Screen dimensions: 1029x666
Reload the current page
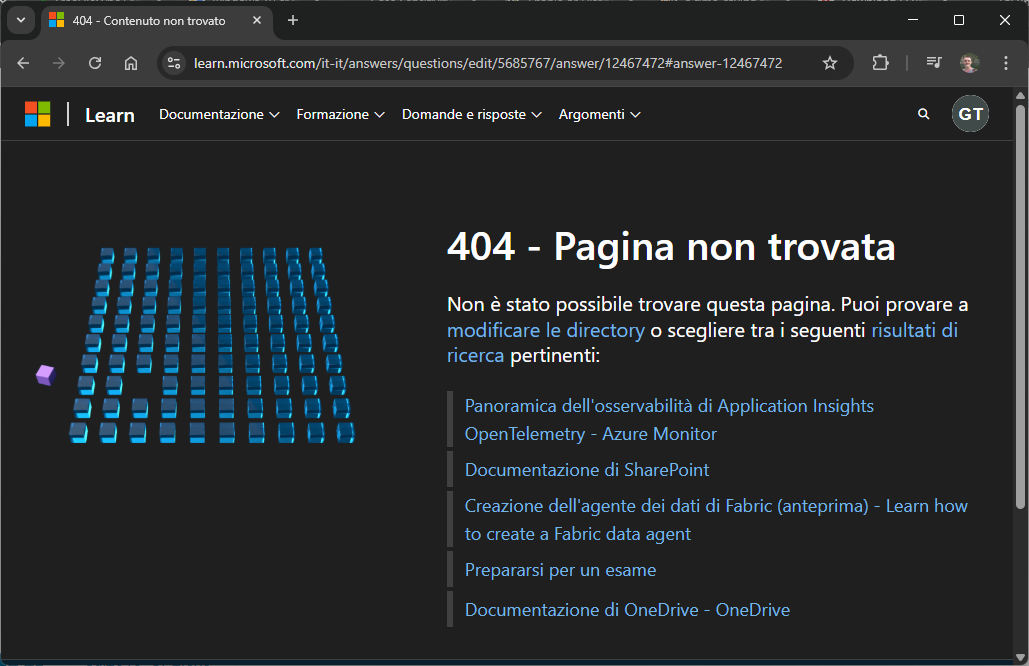pos(95,63)
